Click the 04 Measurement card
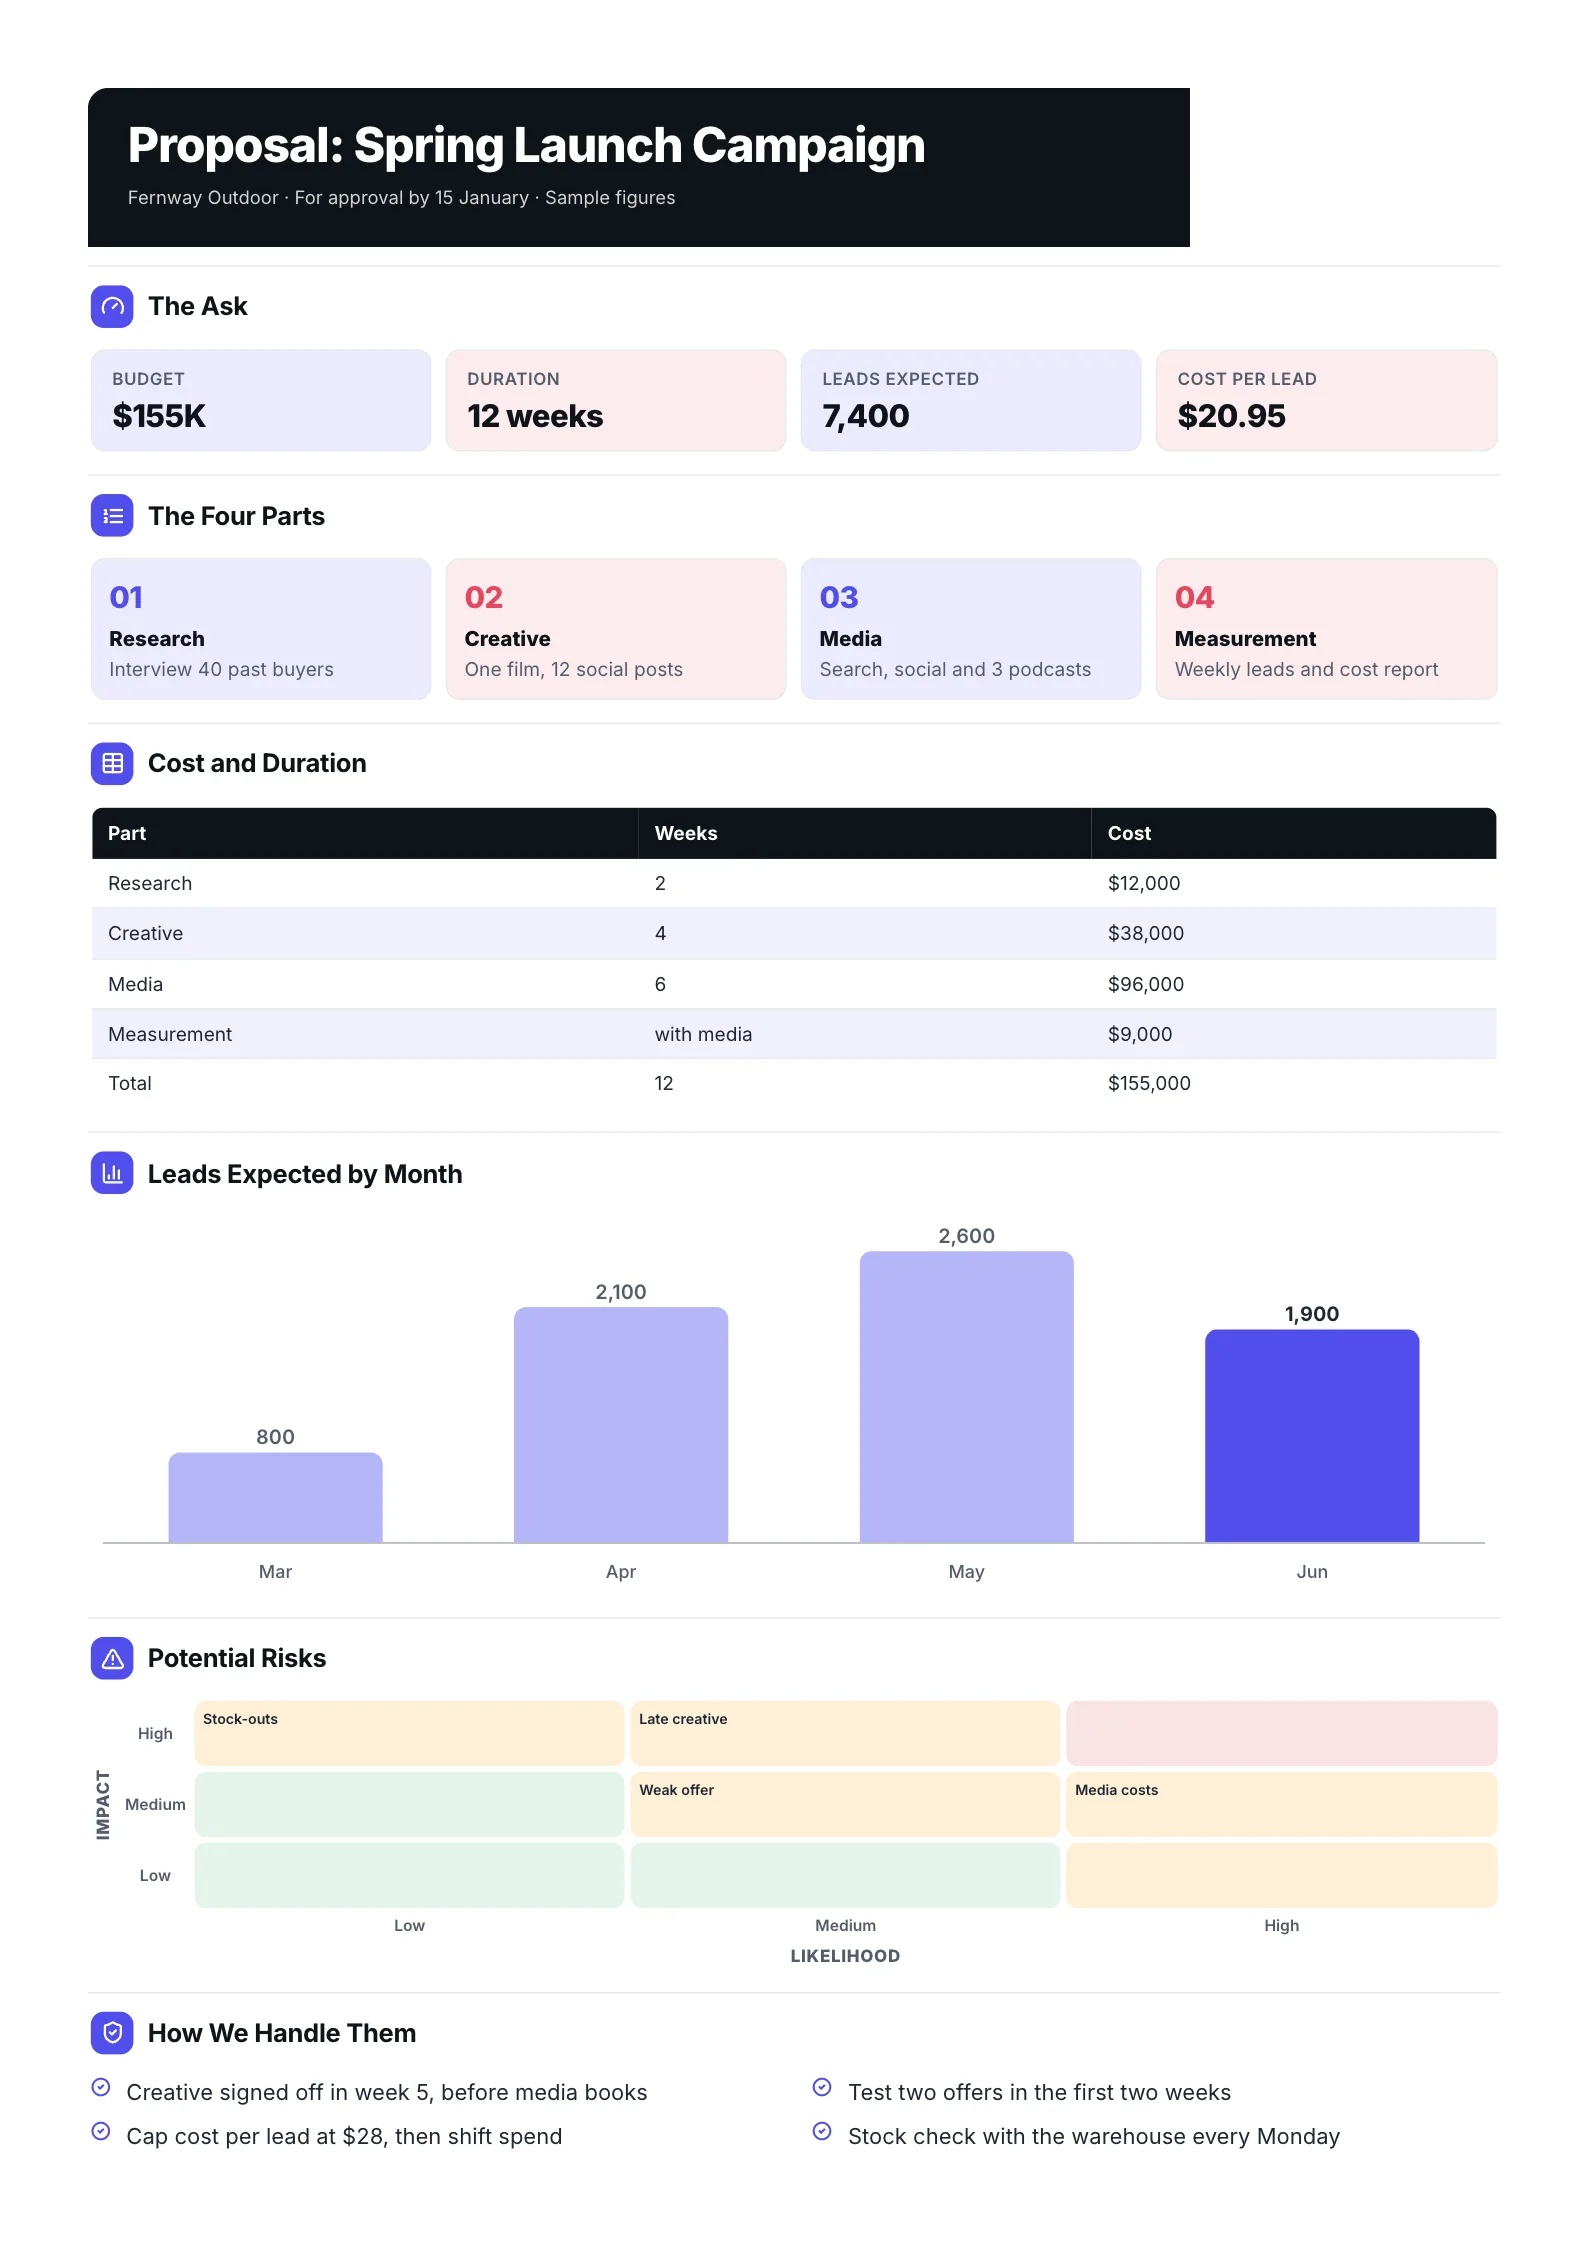This screenshot has height=2246, width=1588. [1327, 629]
